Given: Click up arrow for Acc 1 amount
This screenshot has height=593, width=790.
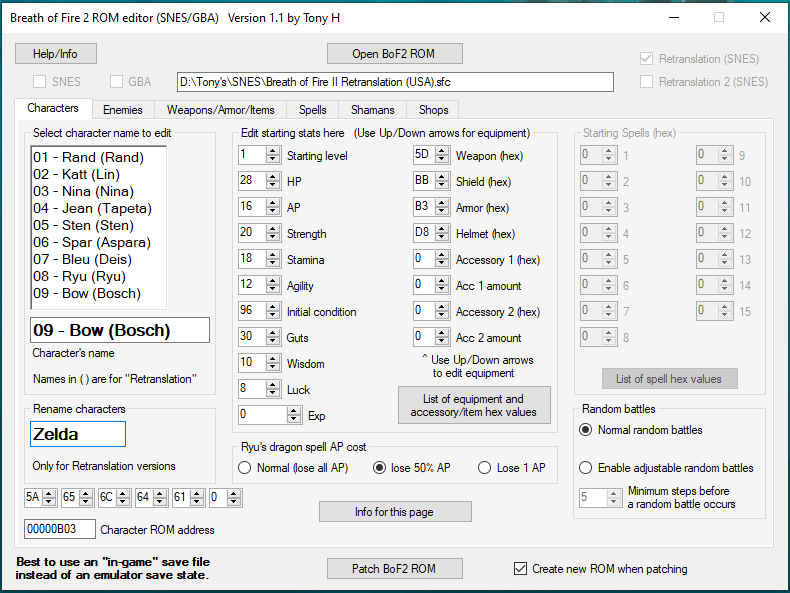Looking at the screenshot, I should pyautogui.click(x=442, y=281).
